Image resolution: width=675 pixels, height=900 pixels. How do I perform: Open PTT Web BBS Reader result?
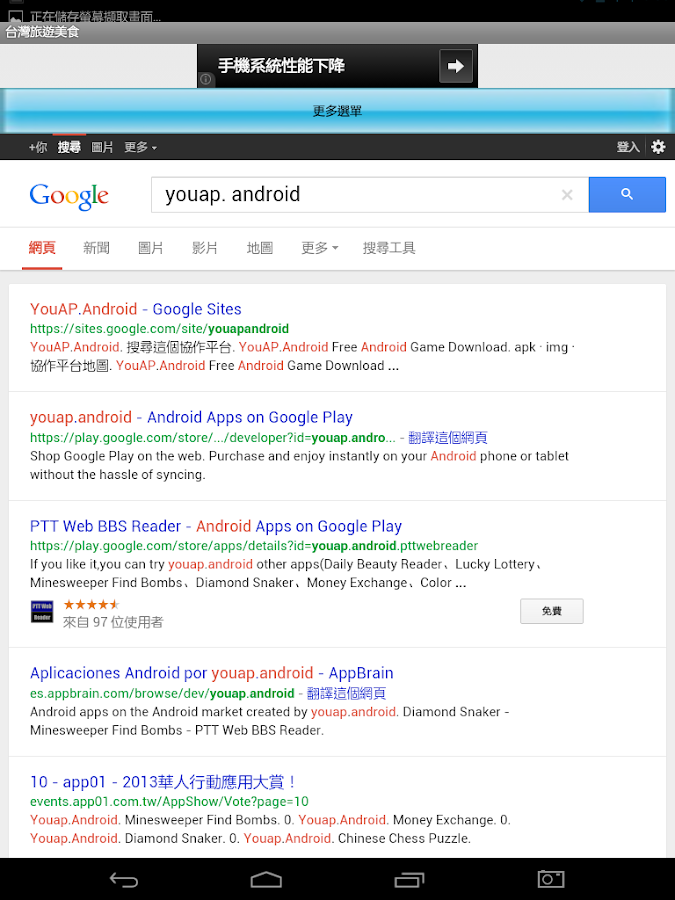click(216, 526)
